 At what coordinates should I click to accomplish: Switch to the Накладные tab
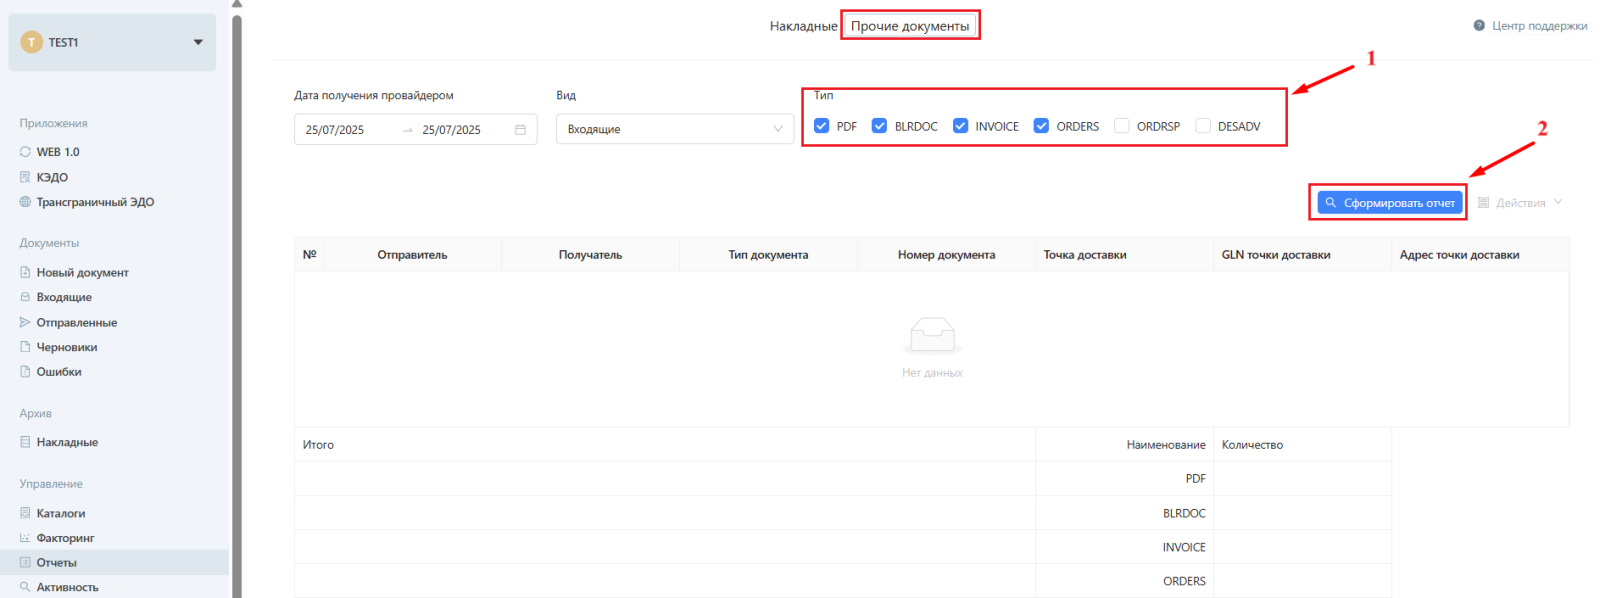point(803,26)
